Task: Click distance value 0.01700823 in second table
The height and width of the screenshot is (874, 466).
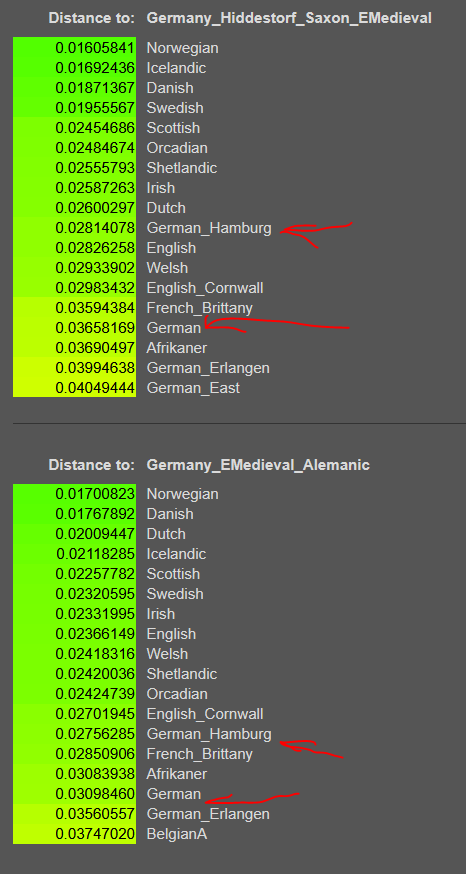Action: 74,494
